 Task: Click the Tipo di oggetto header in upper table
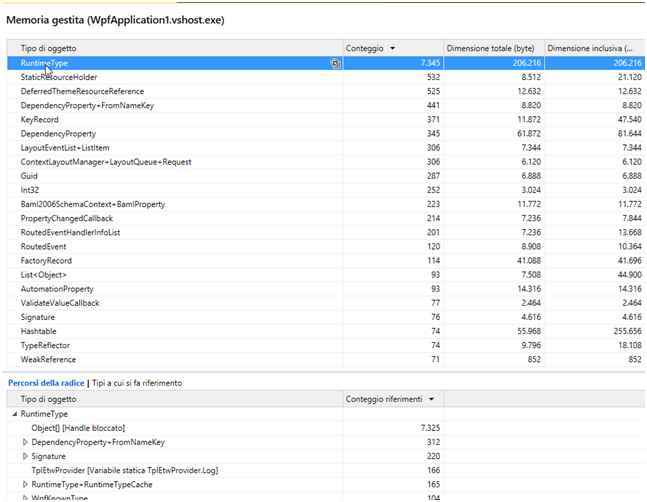[175, 48]
